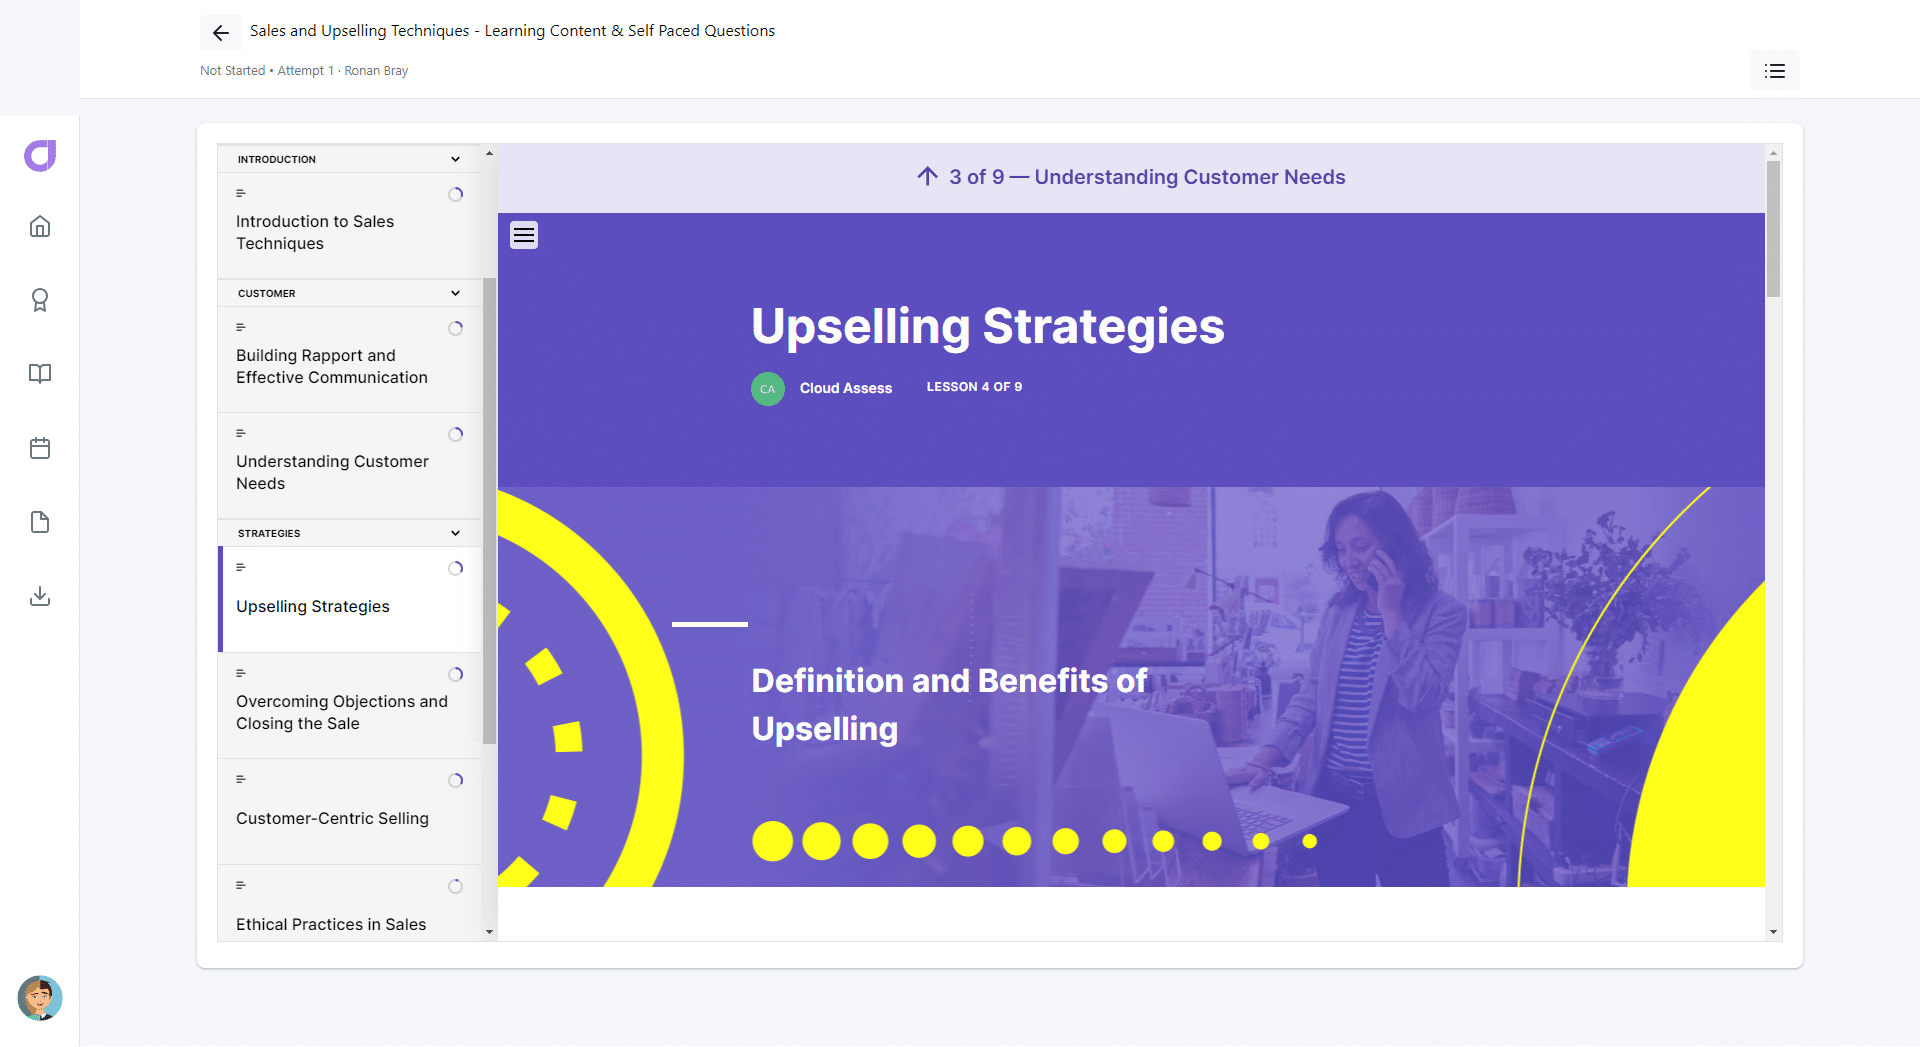Click the 'Not Started' status text
The width and height of the screenshot is (1920, 1047).
(x=233, y=71)
